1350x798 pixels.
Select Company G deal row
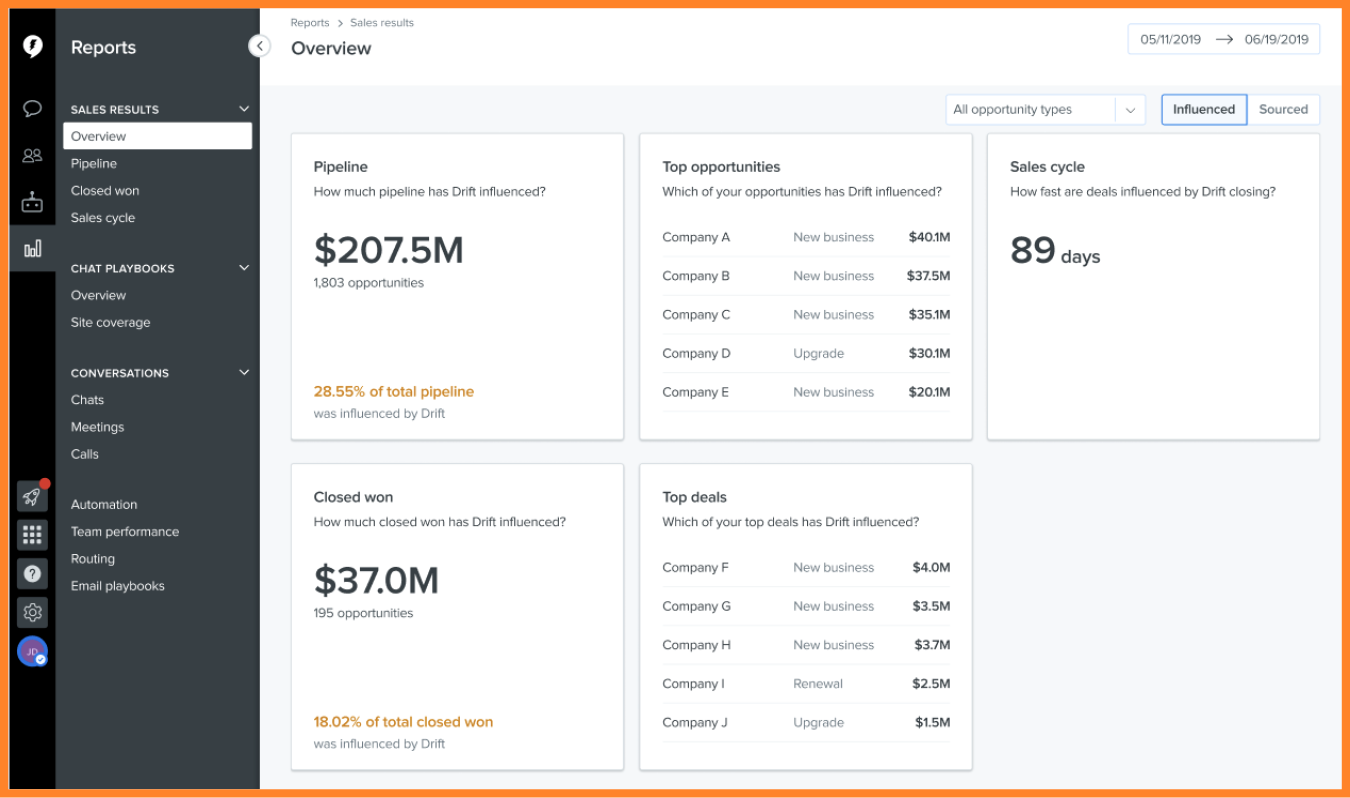(806, 606)
